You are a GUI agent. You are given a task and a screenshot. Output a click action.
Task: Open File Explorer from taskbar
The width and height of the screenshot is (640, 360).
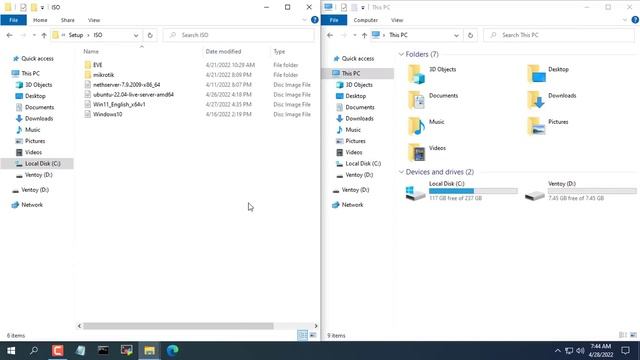click(x=149, y=351)
